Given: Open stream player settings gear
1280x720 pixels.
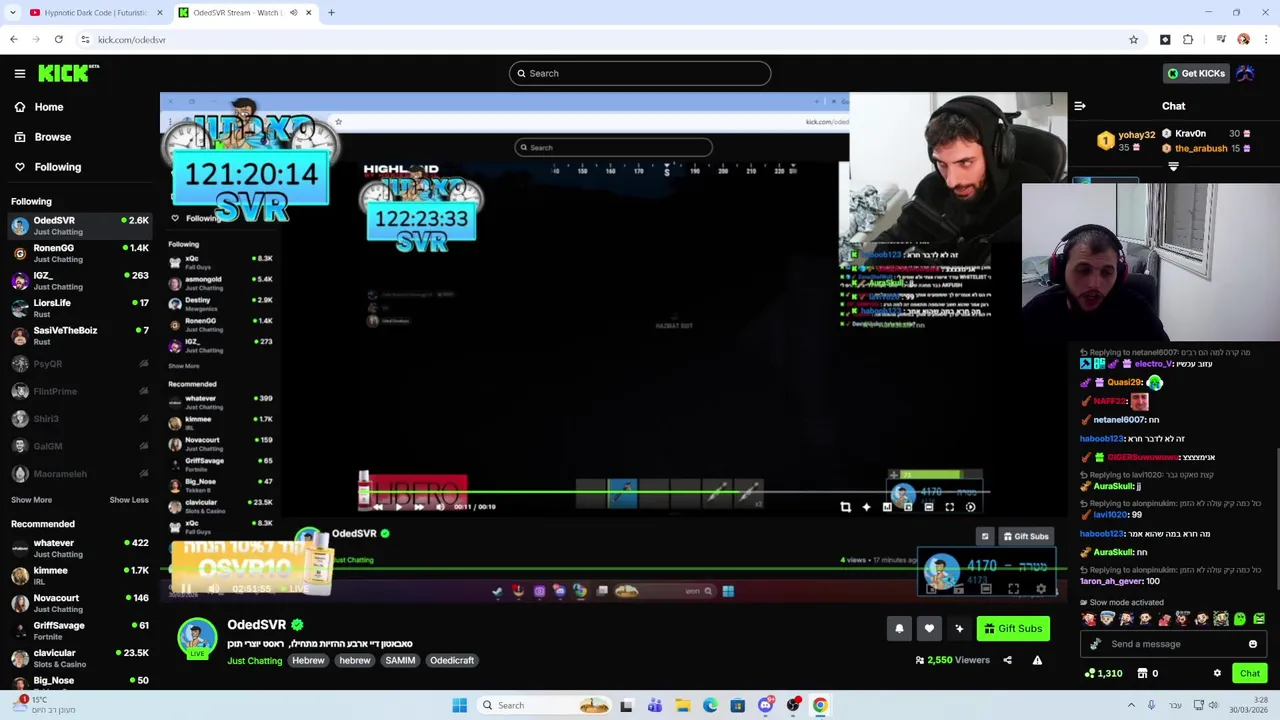Looking at the screenshot, I should tap(1041, 589).
